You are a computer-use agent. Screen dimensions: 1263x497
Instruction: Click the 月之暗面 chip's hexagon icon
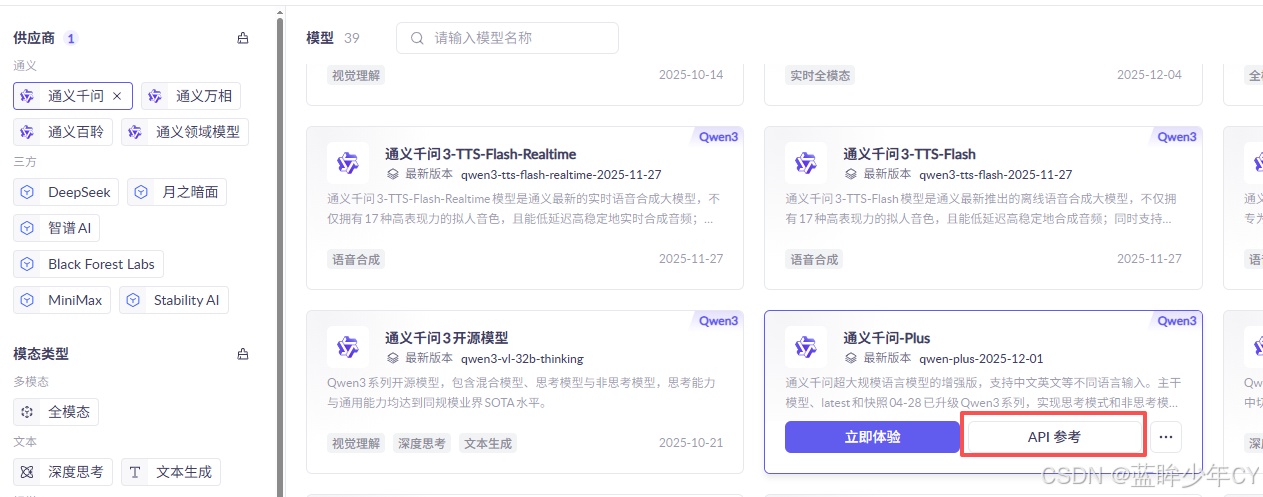141,192
